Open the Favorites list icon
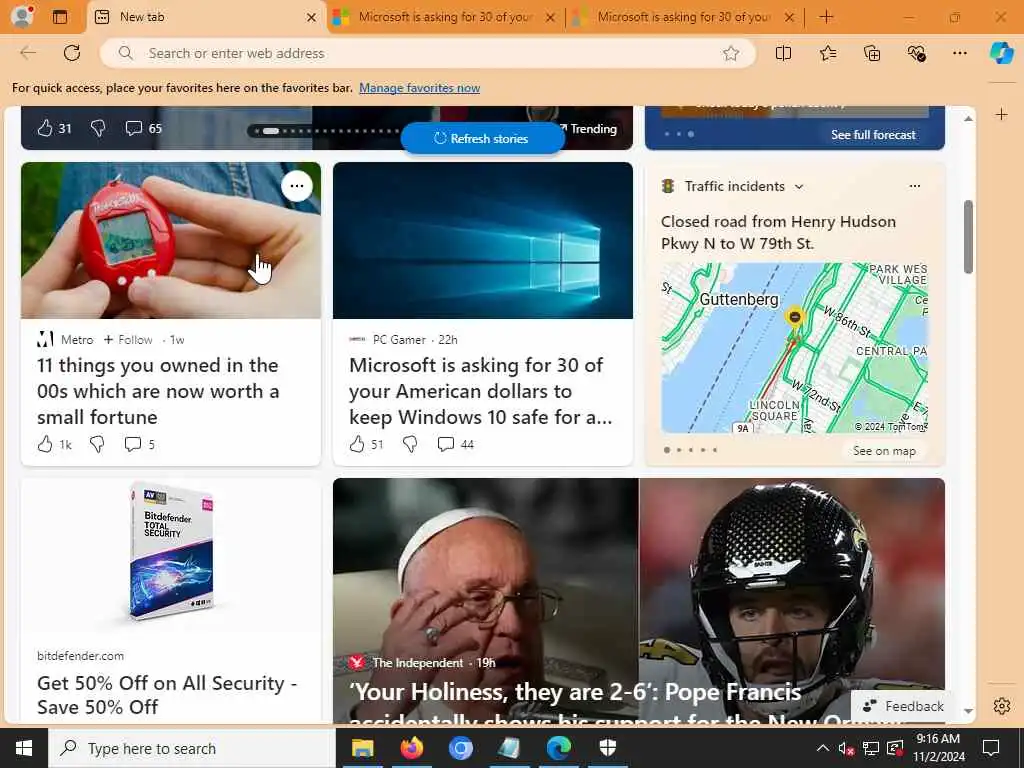Viewport: 1024px width, 768px height. [827, 54]
